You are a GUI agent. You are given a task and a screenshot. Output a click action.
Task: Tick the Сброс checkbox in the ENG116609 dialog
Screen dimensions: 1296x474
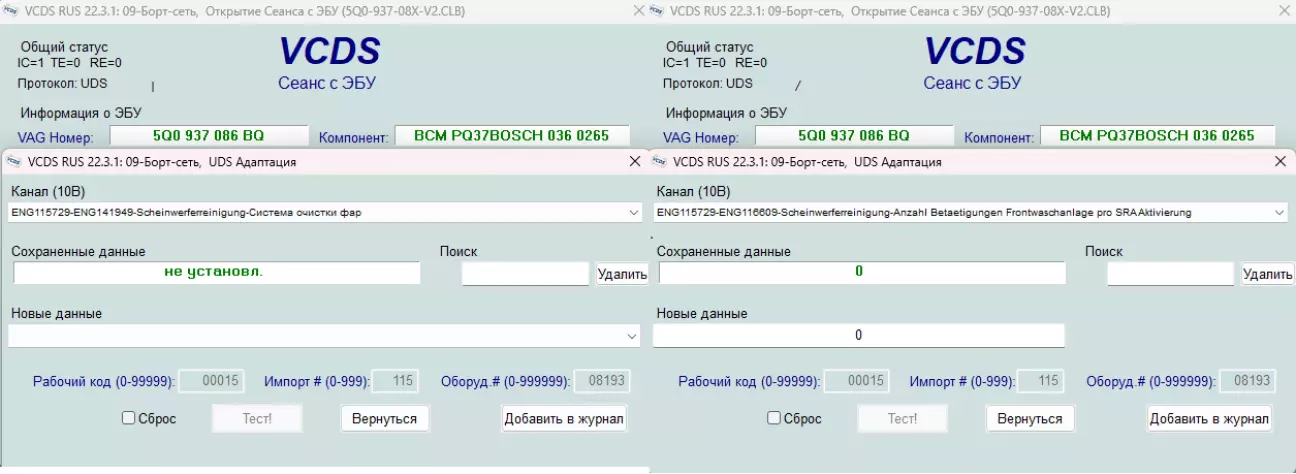(x=773, y=418)
